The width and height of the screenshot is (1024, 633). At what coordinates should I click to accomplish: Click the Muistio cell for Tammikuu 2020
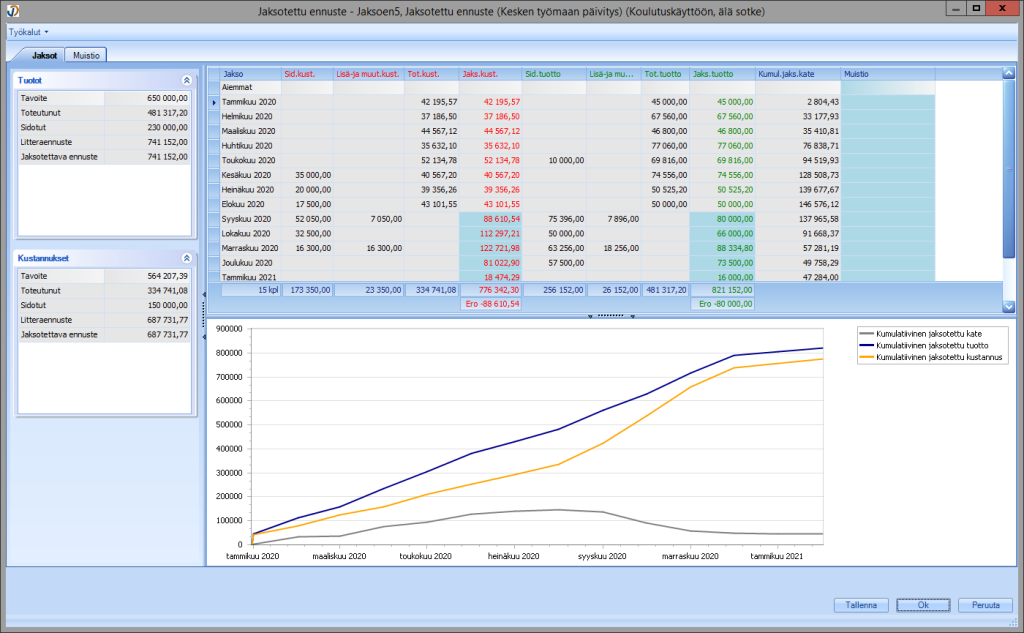pos(888,102)
